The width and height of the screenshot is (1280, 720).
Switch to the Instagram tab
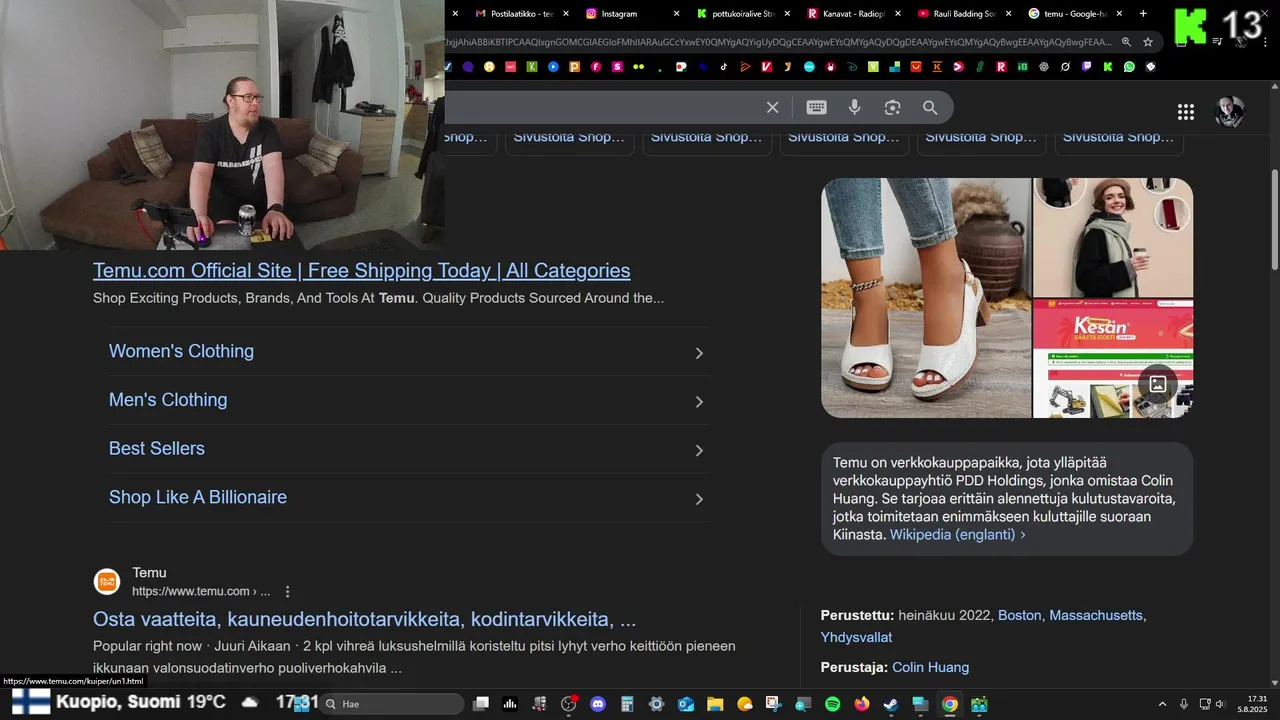coord(630,14)
